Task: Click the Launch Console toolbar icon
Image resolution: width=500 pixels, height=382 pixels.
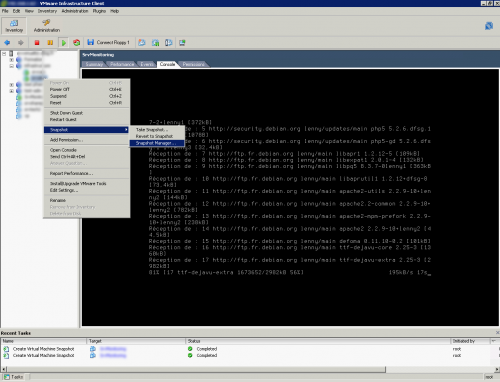Action: click(182, 43)
